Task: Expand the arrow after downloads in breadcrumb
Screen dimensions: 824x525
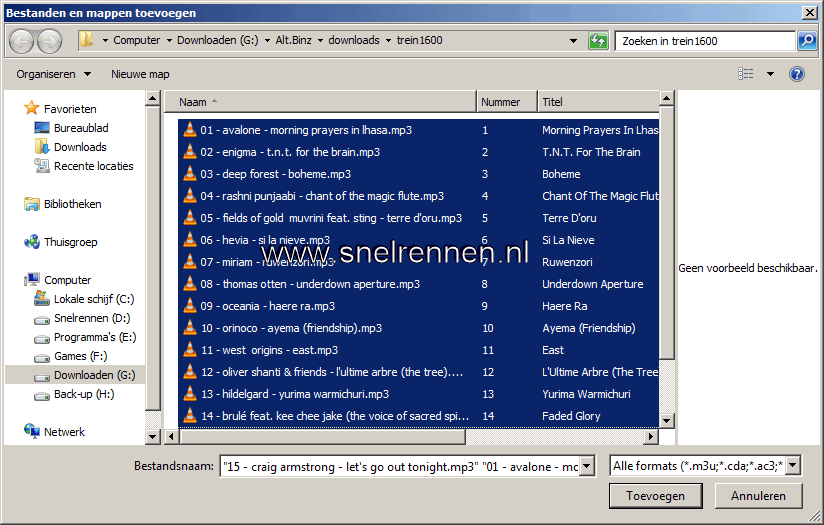Action: point(388,40)
